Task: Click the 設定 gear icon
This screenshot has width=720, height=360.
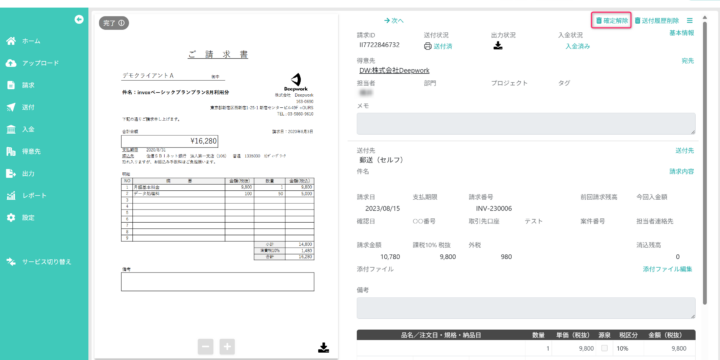Action: point(11,217)
